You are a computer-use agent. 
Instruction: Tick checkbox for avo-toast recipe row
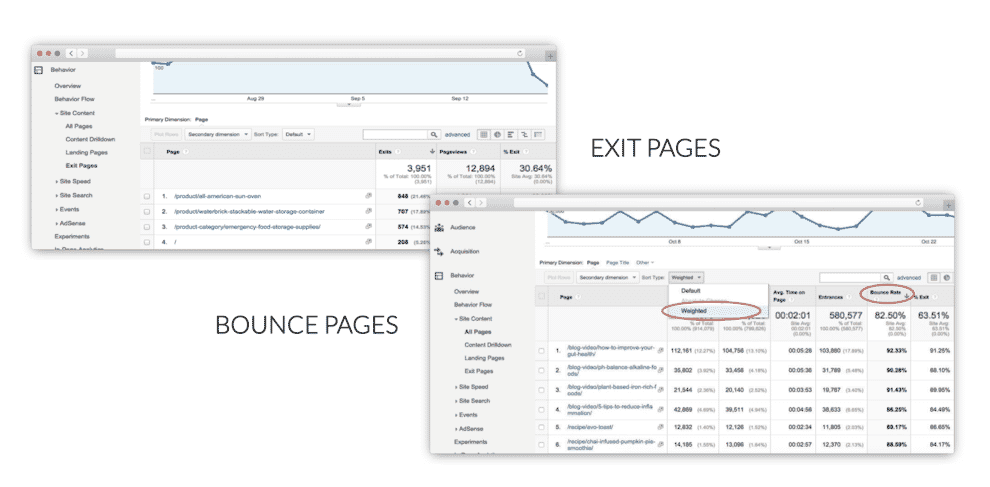click(x=541, y=428)
